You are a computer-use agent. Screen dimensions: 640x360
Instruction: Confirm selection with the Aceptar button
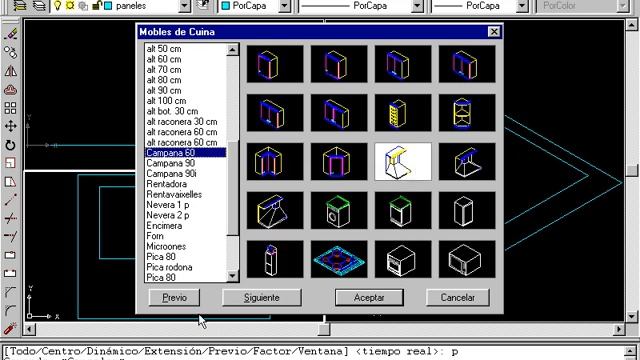coord(369,298)
